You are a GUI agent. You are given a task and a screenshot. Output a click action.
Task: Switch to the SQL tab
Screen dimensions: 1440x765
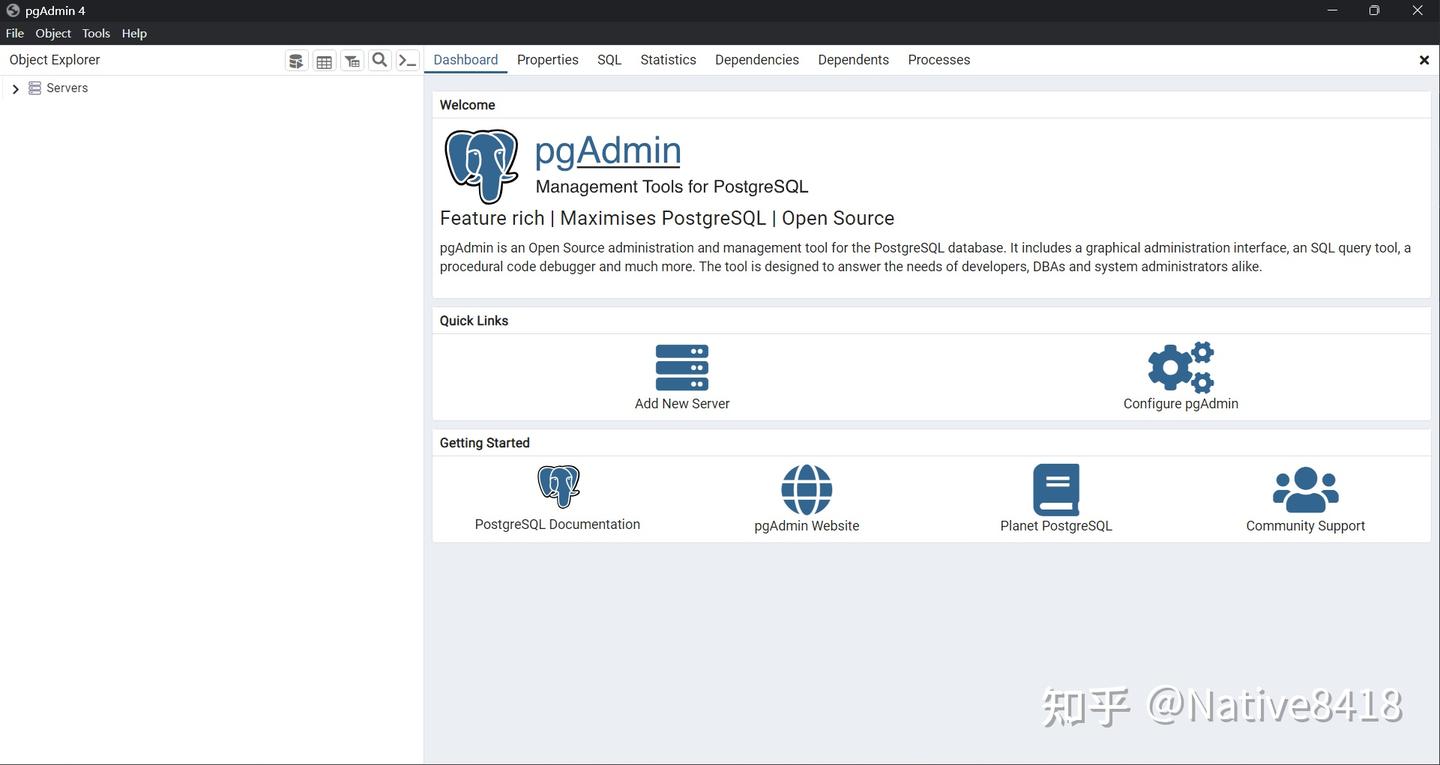click(608, 59)
